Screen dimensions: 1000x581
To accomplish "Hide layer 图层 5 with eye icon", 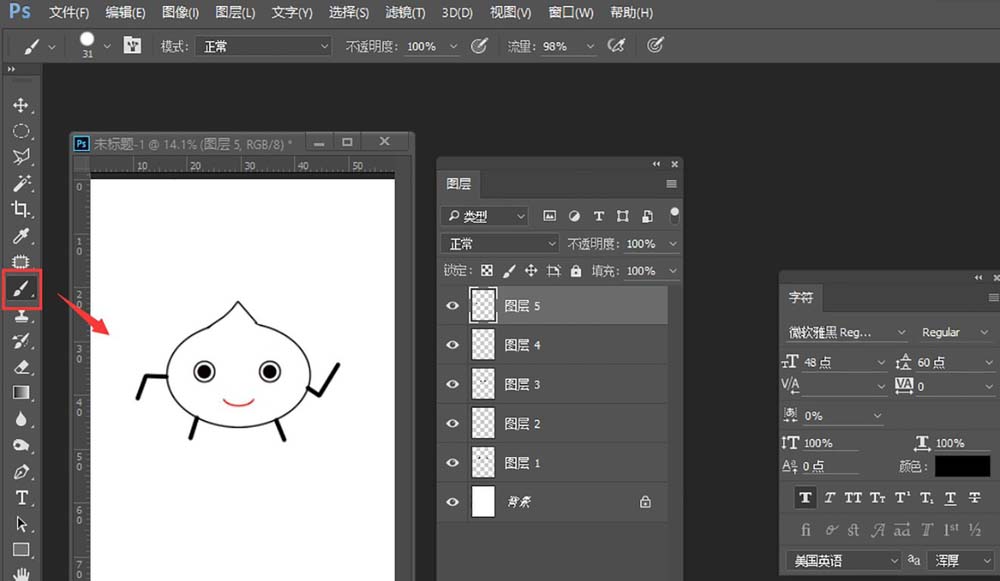I will (x=453, y=306).
